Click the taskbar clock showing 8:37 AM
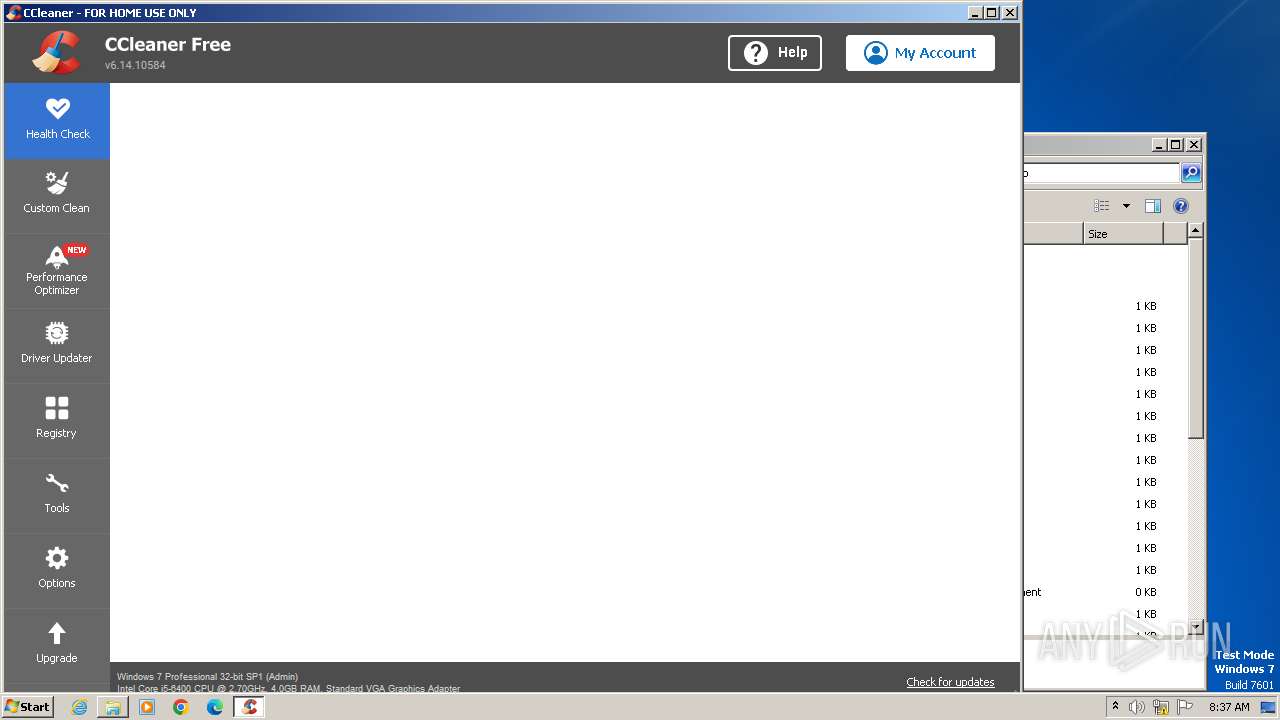Image resolution: width=1280 pixels, height=720 pixels. point(1229,707)
